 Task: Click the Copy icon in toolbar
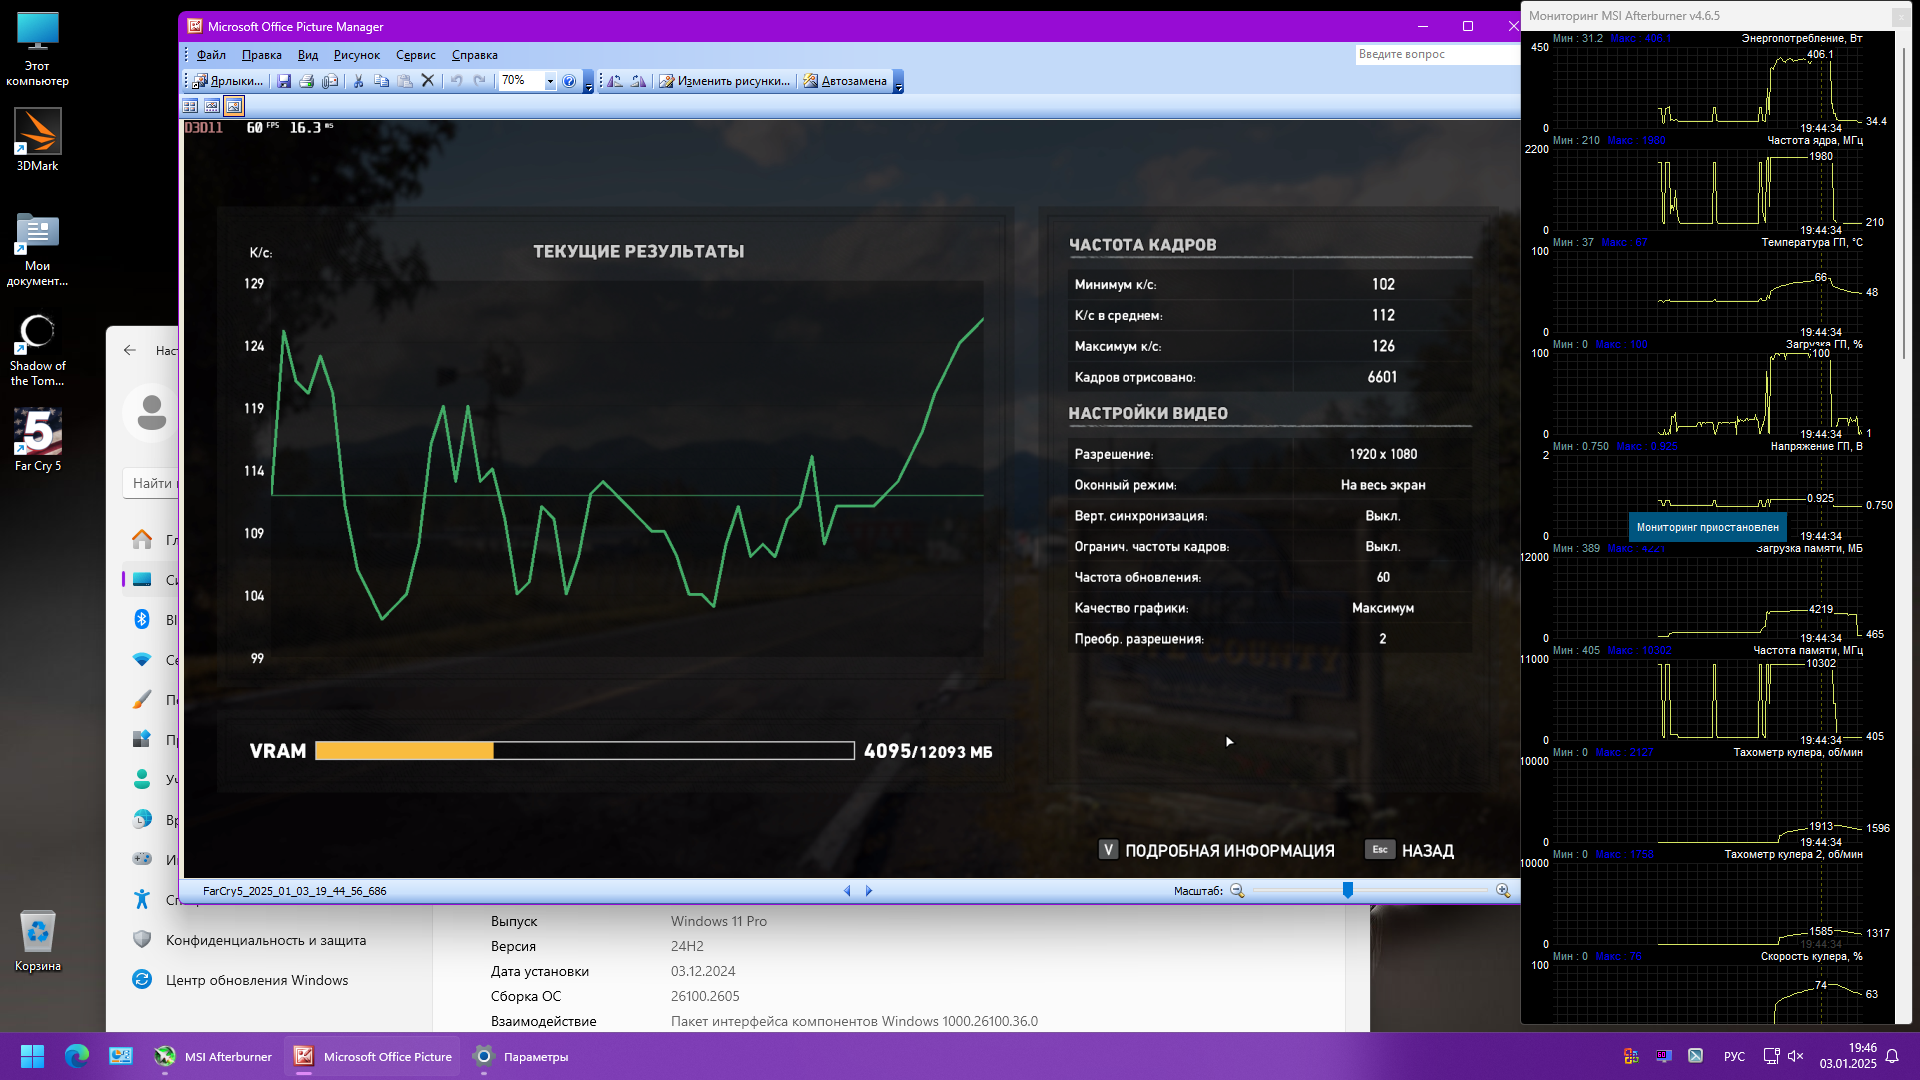point(381,81)
